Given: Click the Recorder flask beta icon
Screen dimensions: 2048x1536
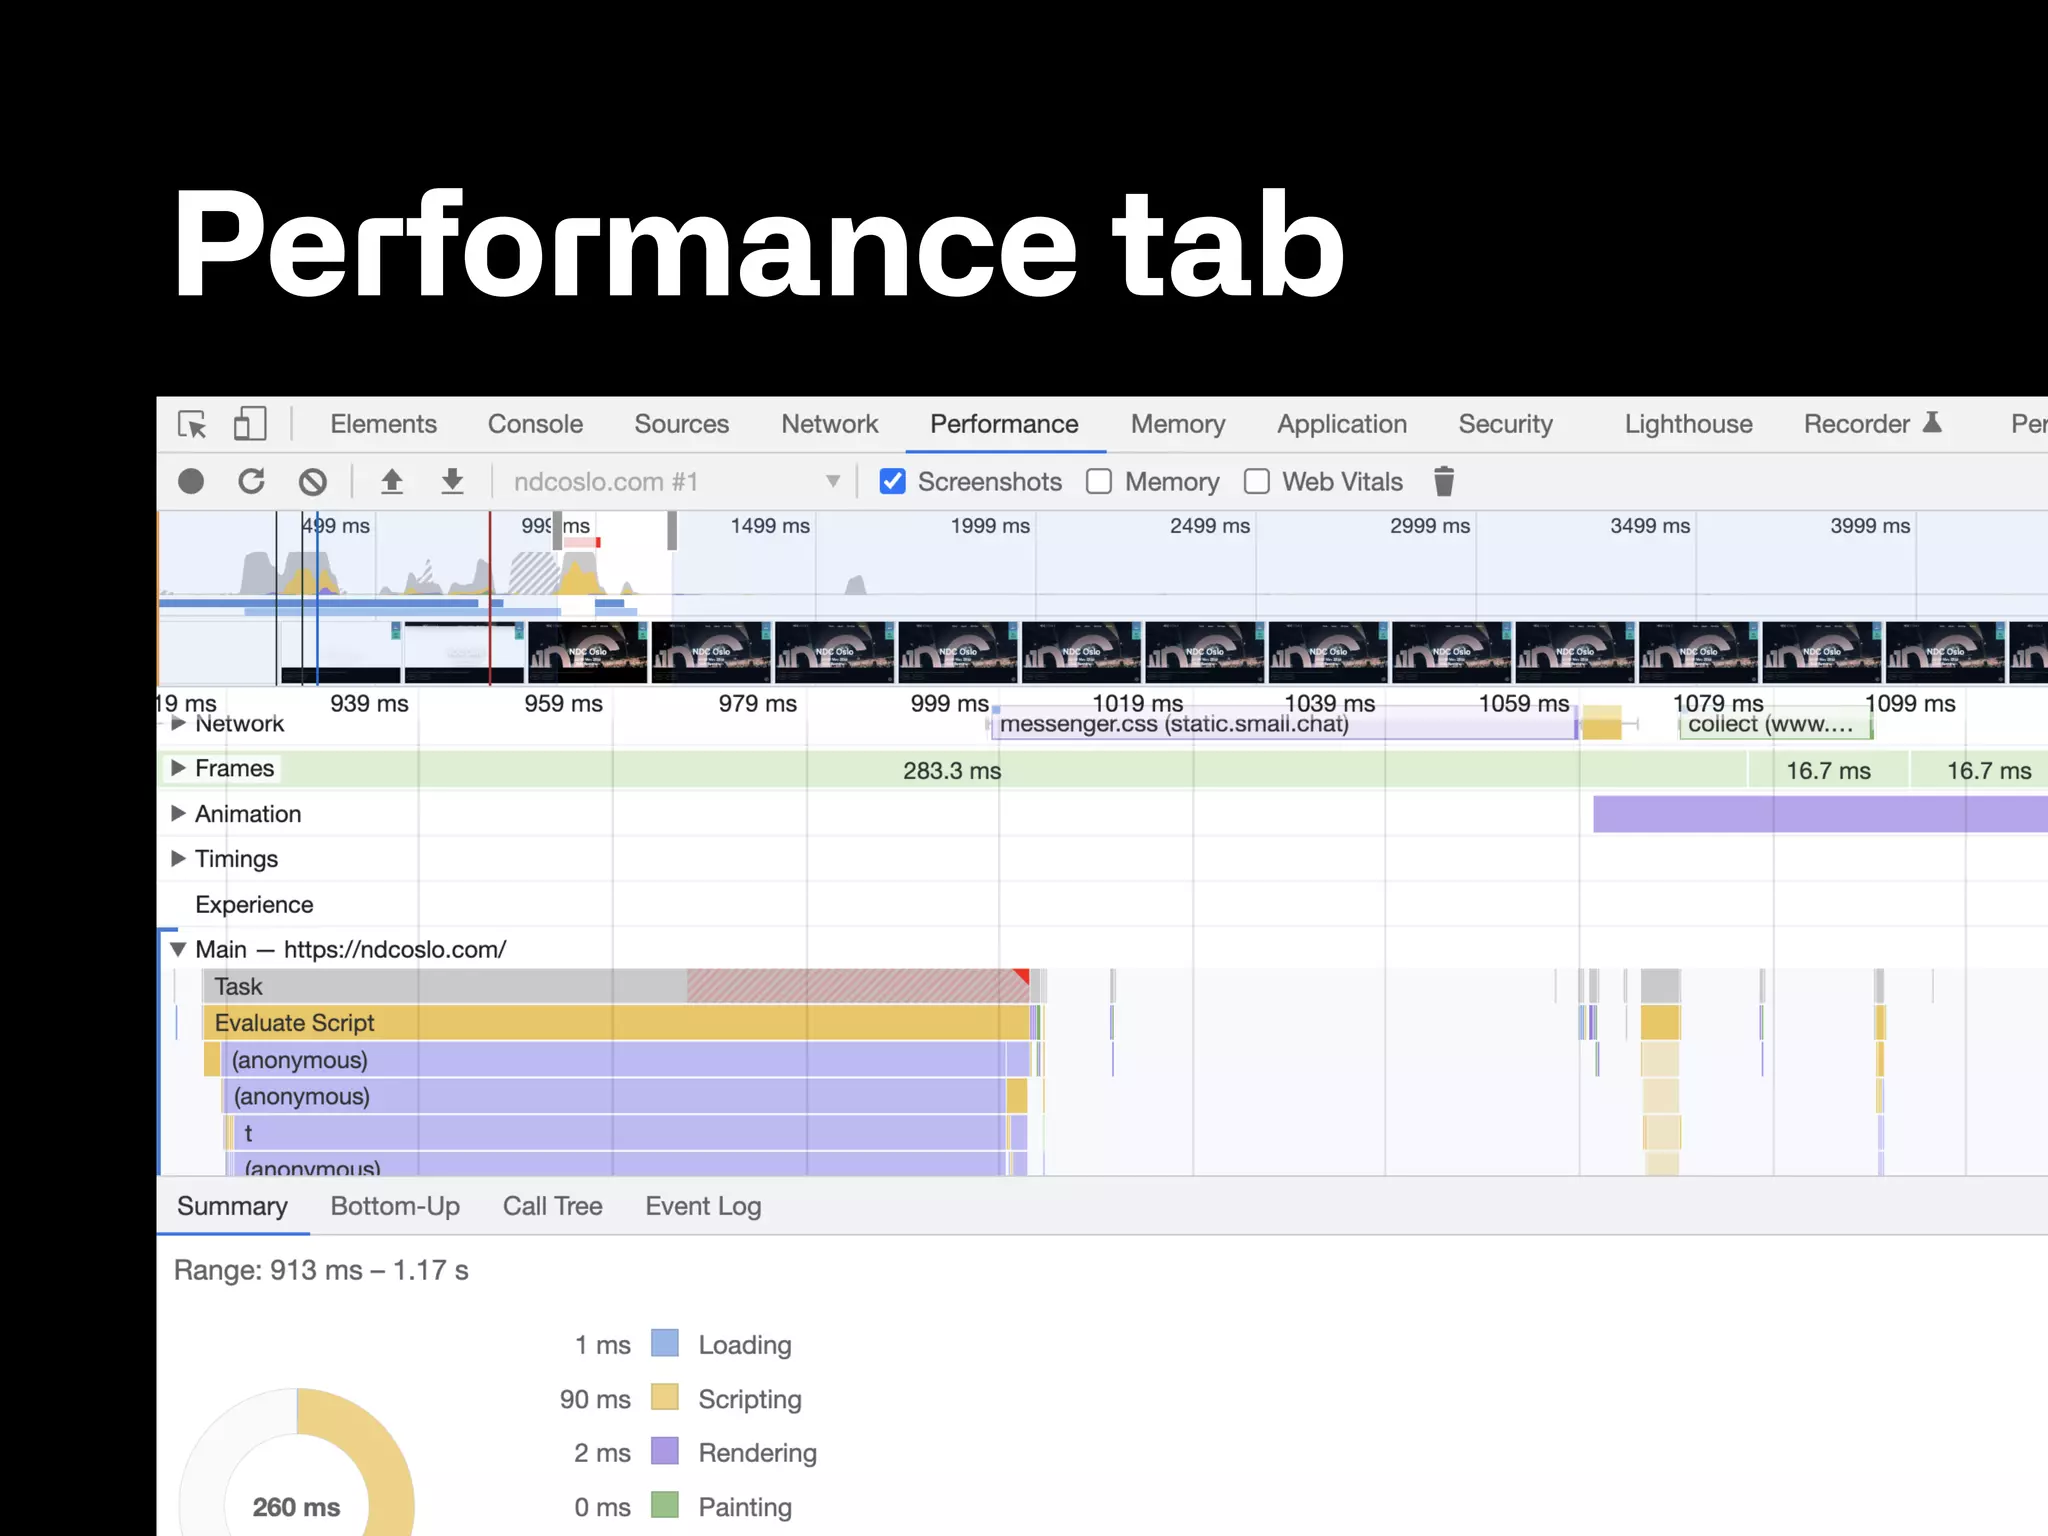Looking at the screenshot, I should point(1932,423).
